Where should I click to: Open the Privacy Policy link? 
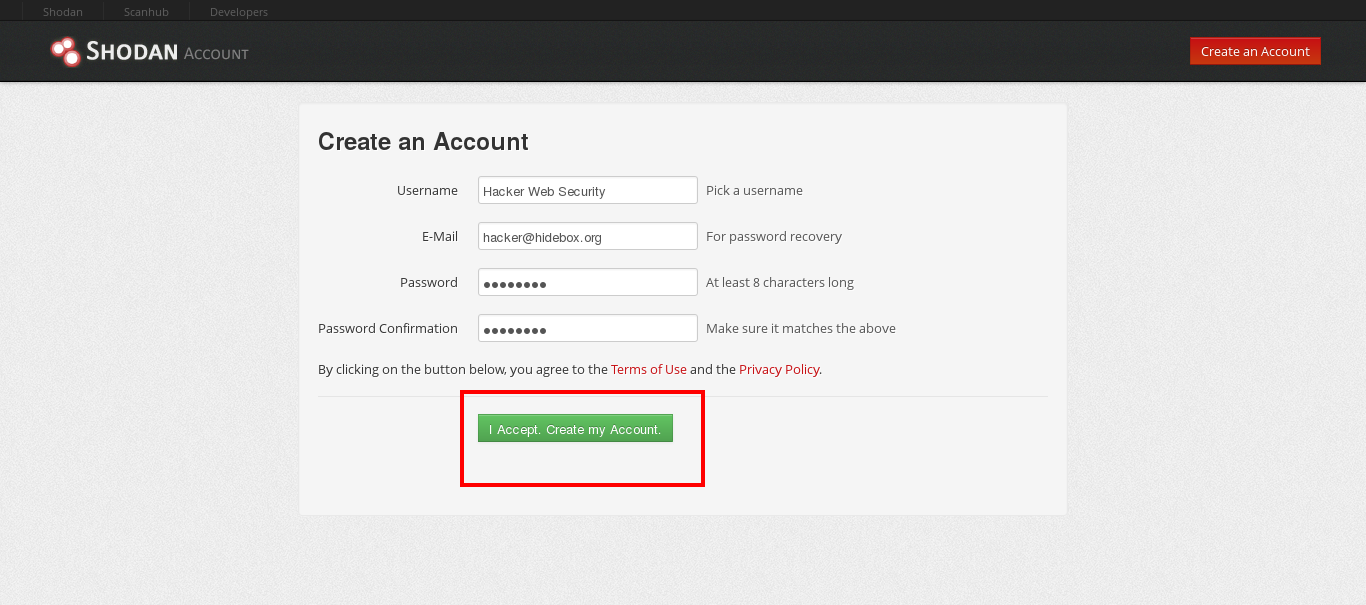pos(779,369)
